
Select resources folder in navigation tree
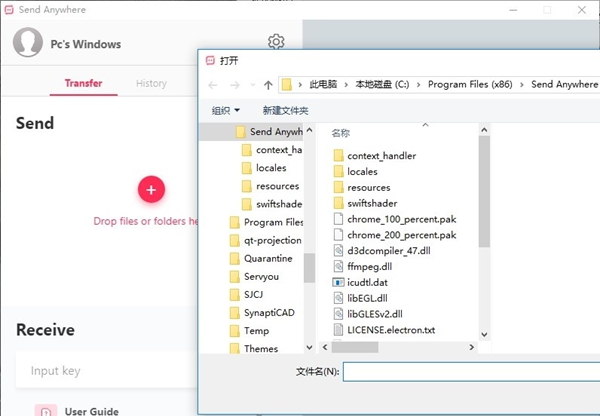(271, 186)
